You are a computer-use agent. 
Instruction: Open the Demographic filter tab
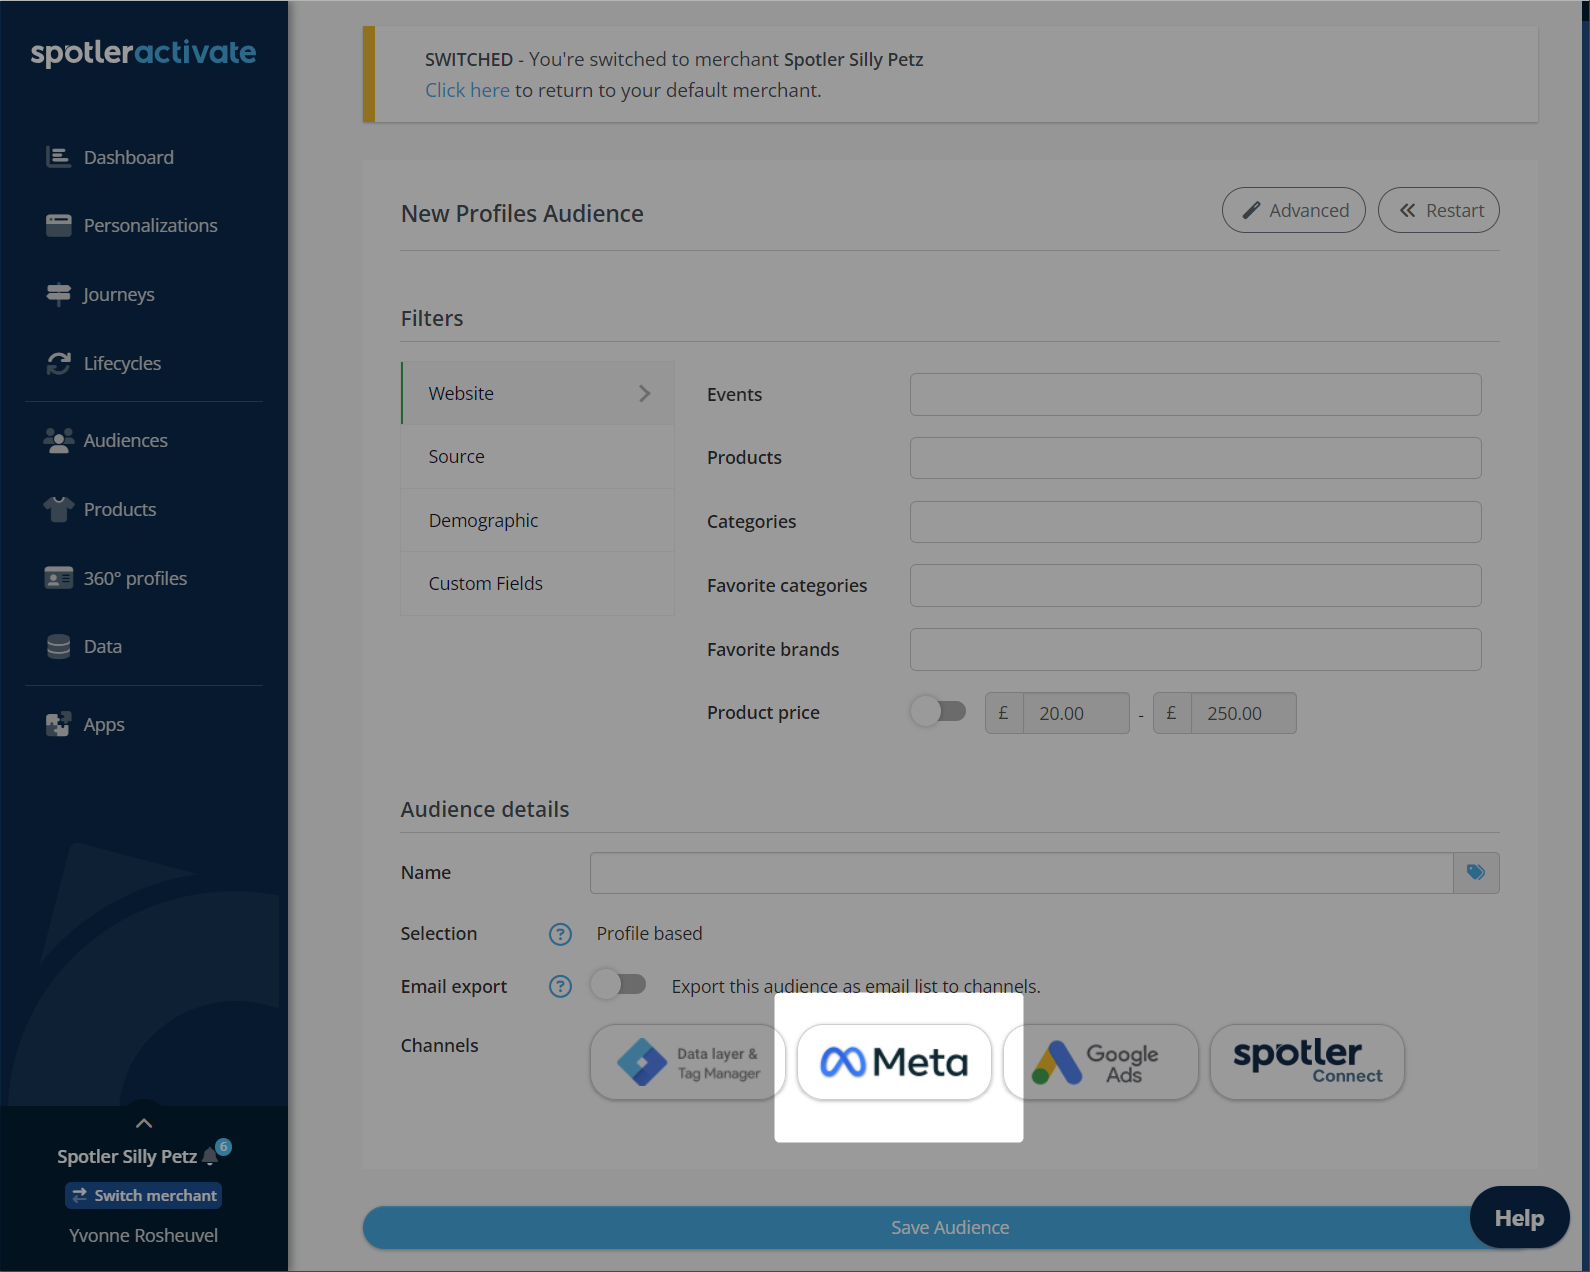pyautogui.click(x=538, y=520)
